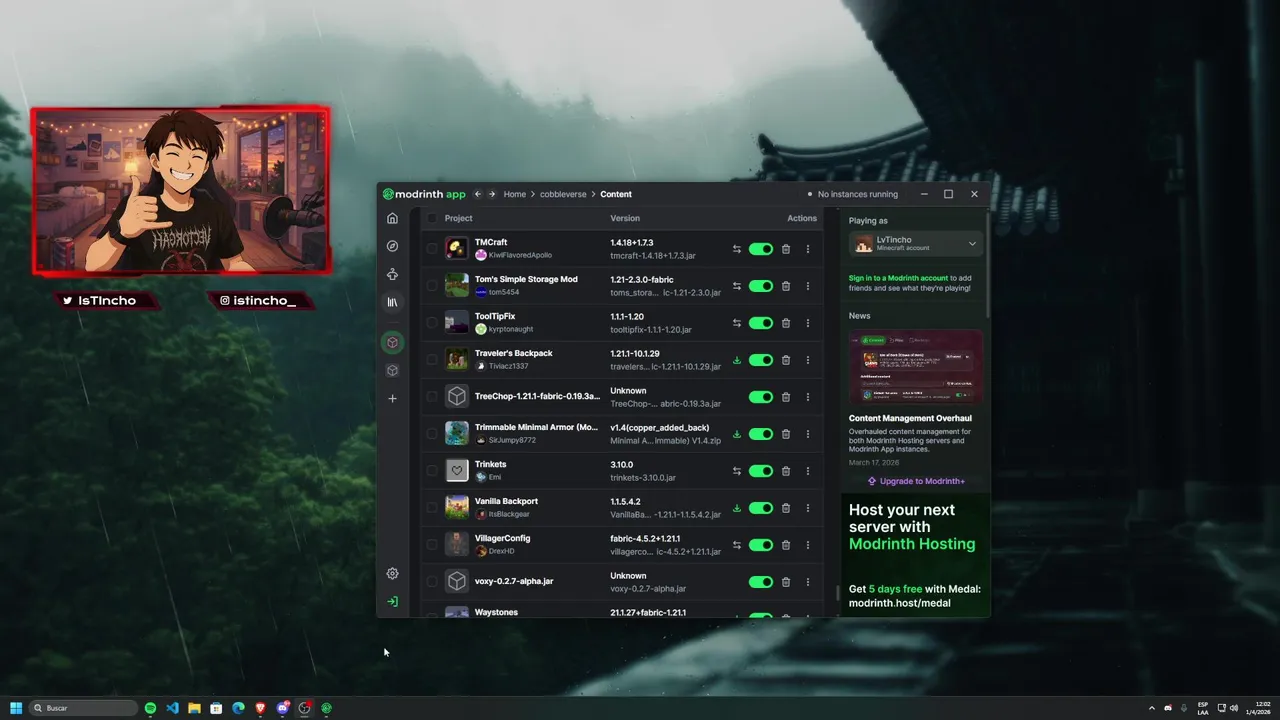This screenshot has width=1280, height=720.
Task: Open the Home icon in Modrinth sidebar
Action: click(392, 218)
